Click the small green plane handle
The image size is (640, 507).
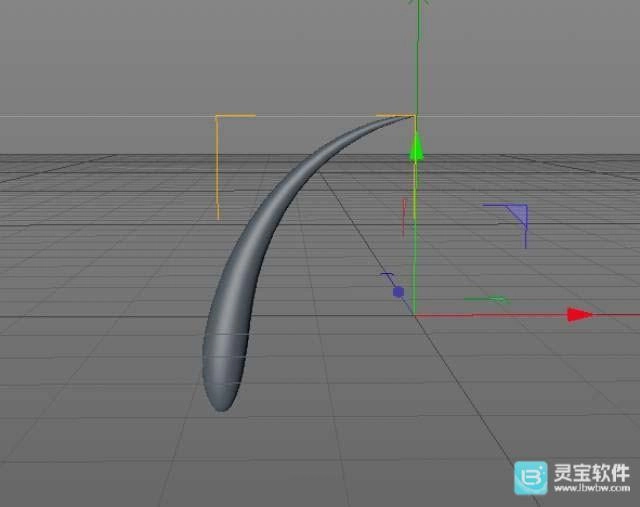(x=487, y=299)
